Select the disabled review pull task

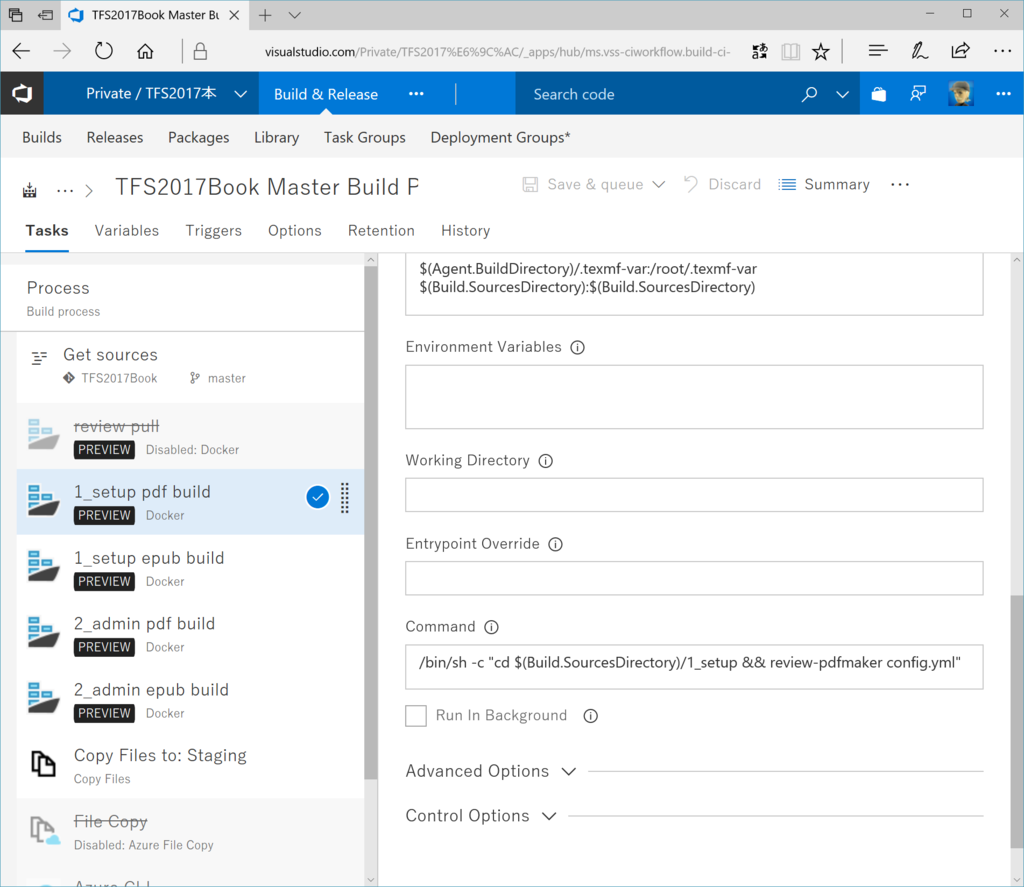pyautogui.click(x=190, y=436)
